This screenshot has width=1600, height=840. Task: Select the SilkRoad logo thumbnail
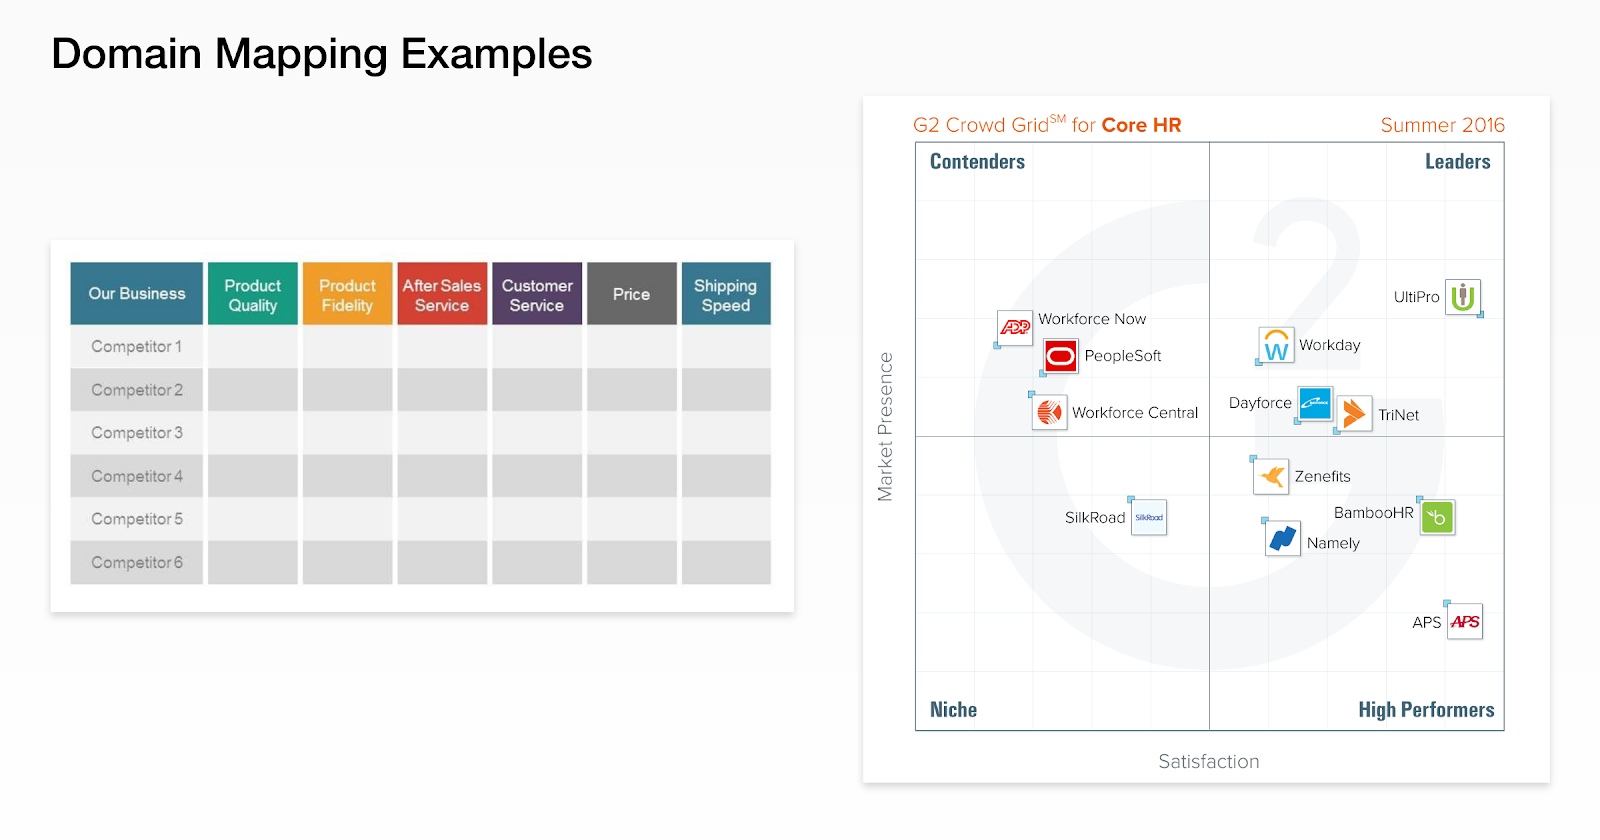pos(1149,517)
